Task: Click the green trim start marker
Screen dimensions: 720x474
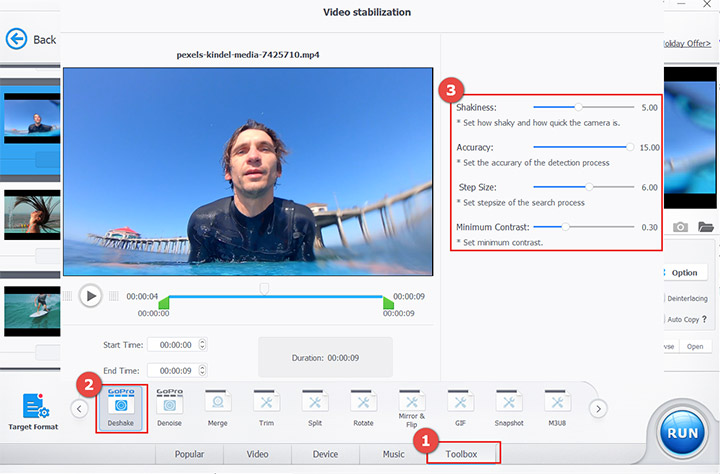Action: [x=164, y=303]
